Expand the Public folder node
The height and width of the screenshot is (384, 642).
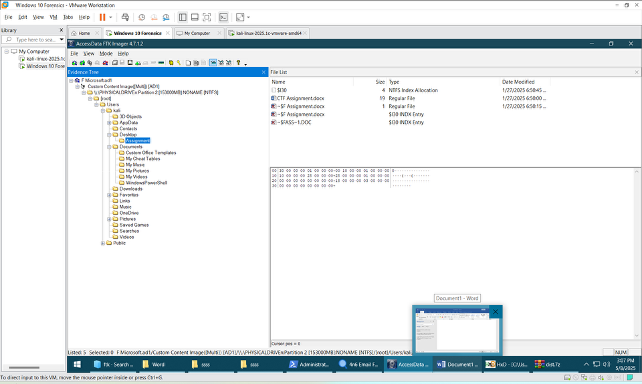pyautogui.click(x=103, y=243)
